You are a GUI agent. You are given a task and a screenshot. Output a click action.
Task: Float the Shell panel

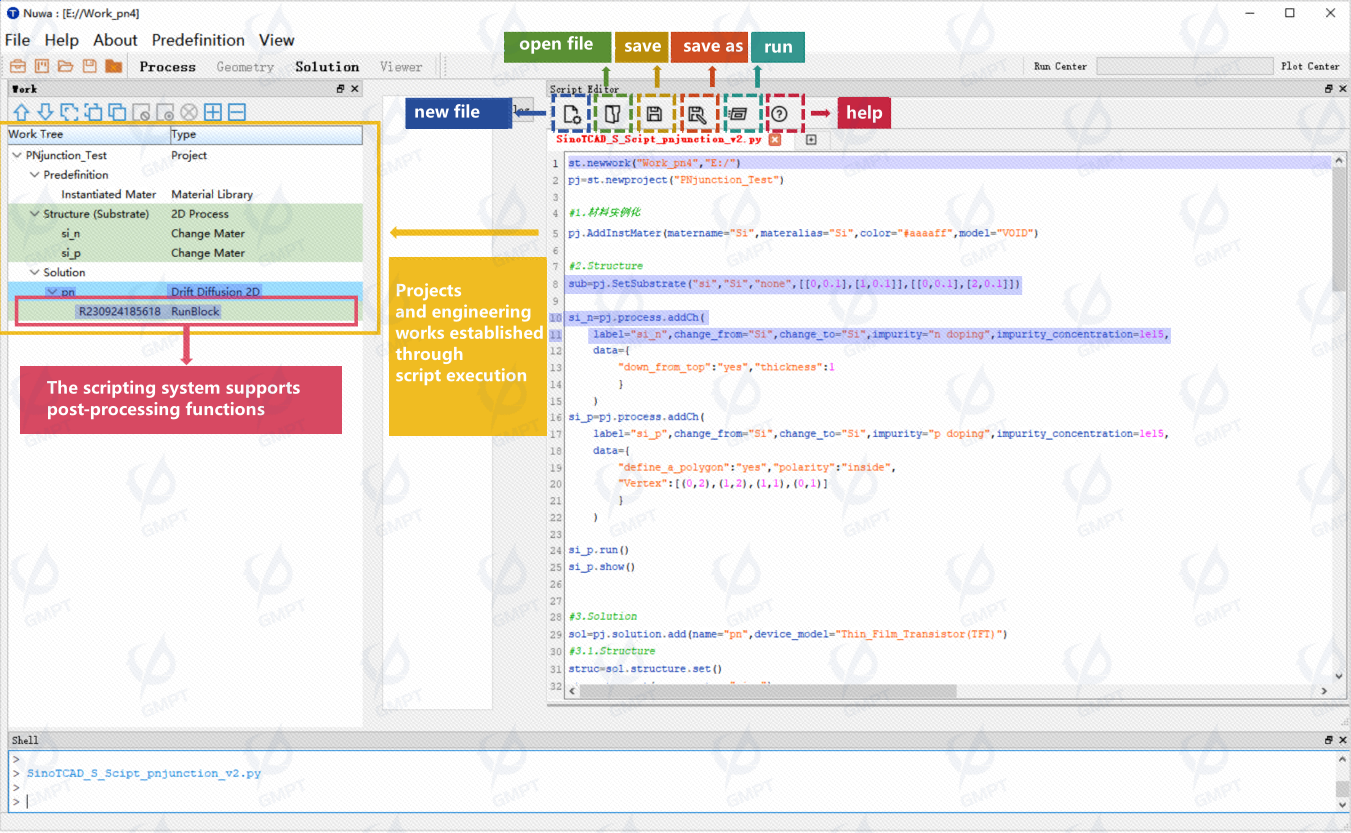click(x=1328, y=740)
